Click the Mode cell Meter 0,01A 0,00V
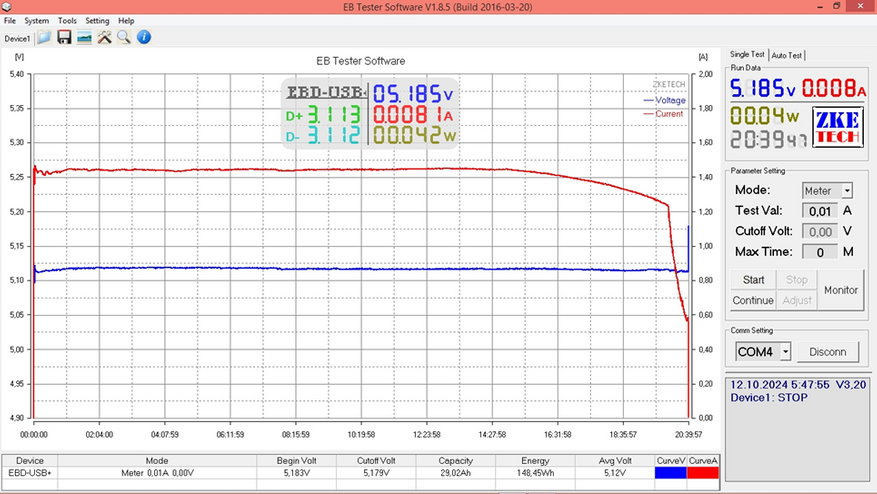877x494 pixels. [x=157, y=473]
